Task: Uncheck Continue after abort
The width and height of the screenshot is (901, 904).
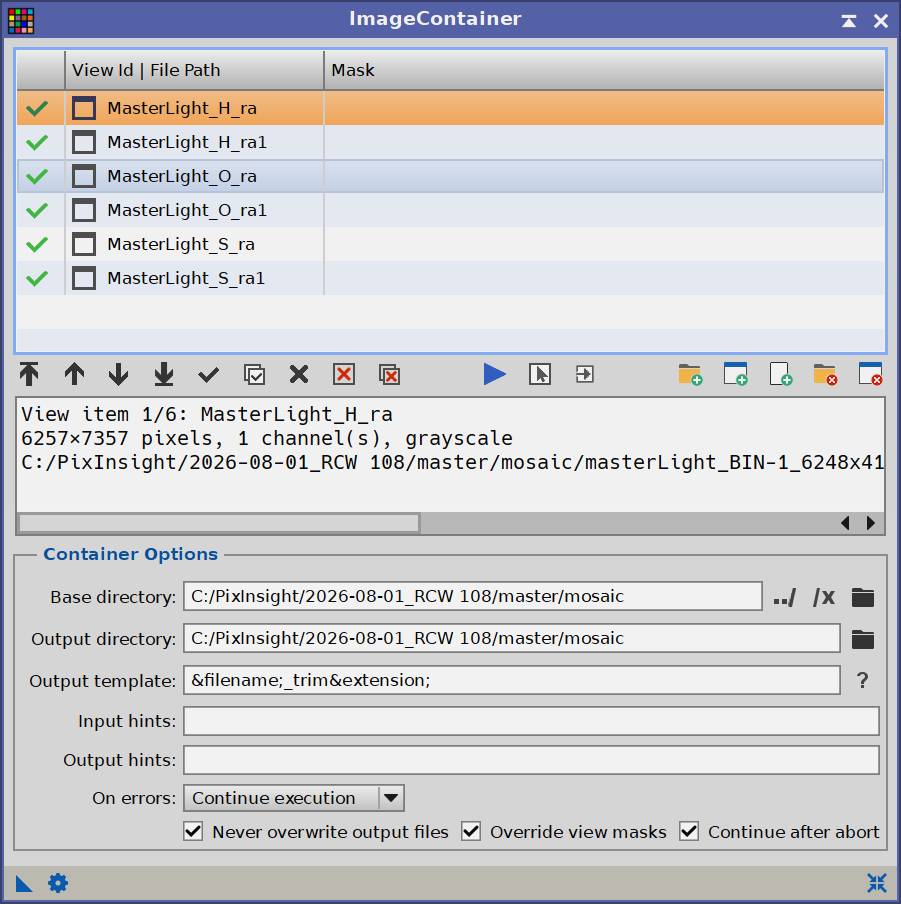Action: (x=689, y=831)
